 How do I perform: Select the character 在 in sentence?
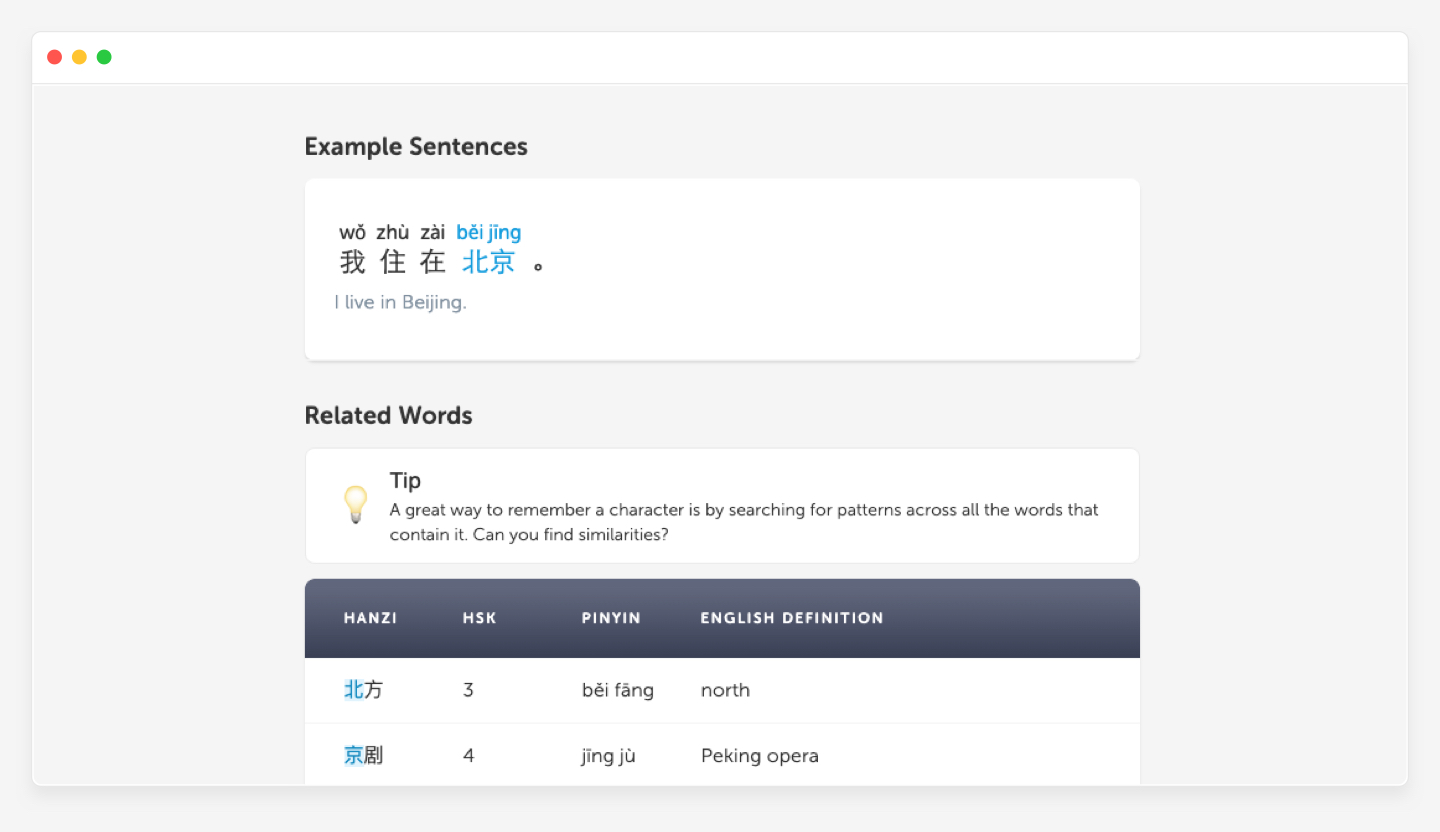(432, 262)
